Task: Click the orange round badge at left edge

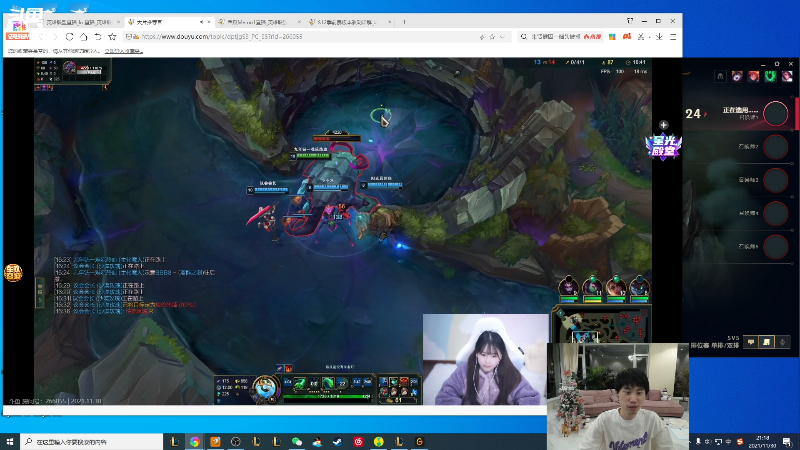Action: tap(13, 273)
